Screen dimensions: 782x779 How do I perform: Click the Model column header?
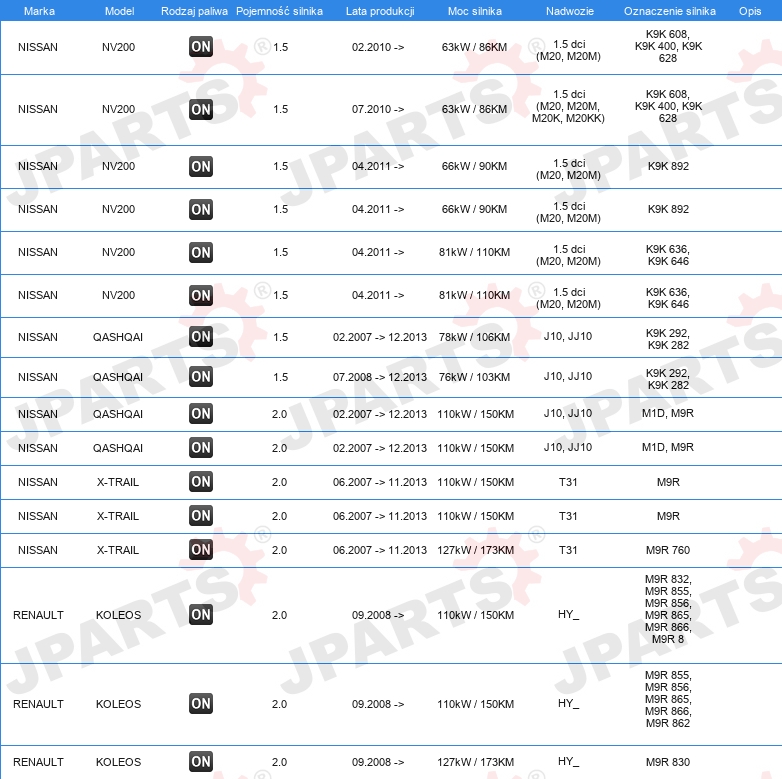pyautogui.click(x=119, y=11)
